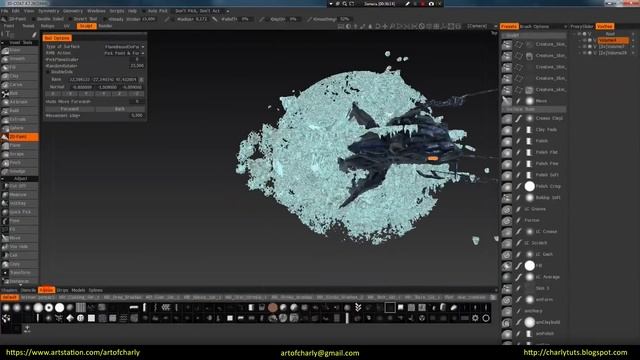Image resolution: width=640 pixels, height=360 pixels.
Task: Switch to the Retopo room tab
Action: click(x=47, y=26)
